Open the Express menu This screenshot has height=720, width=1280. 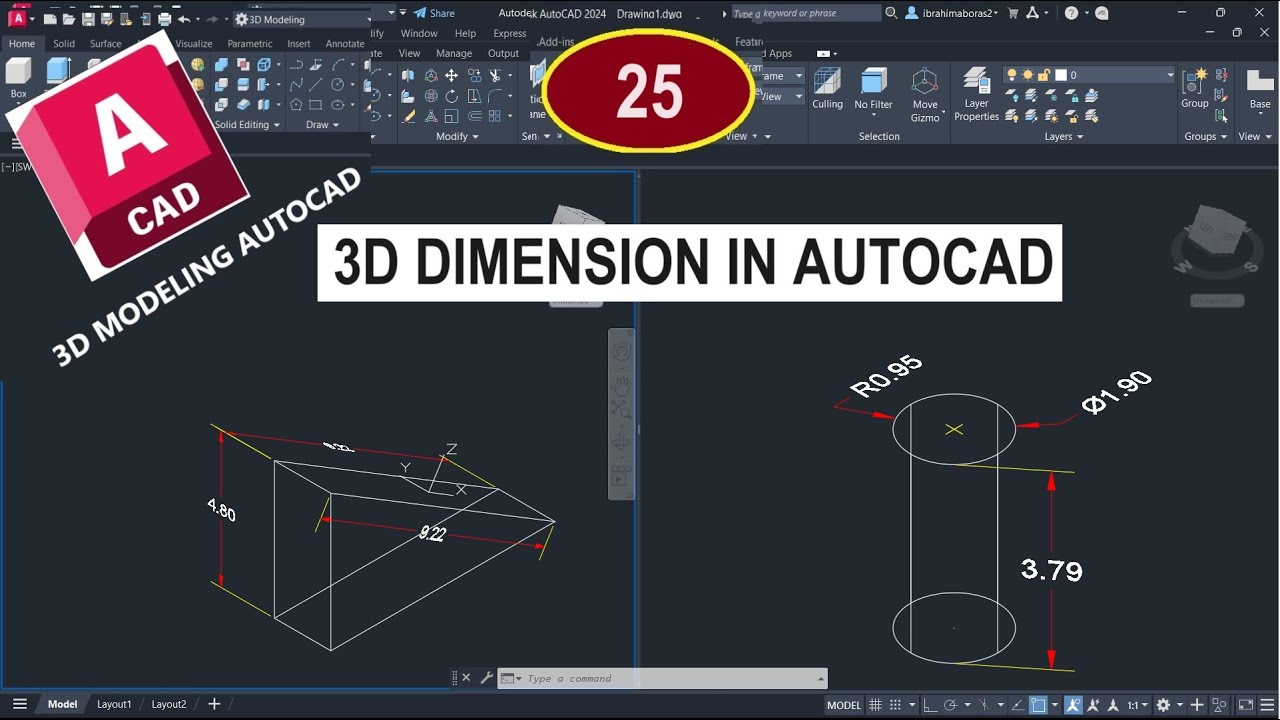click(509, 33)
